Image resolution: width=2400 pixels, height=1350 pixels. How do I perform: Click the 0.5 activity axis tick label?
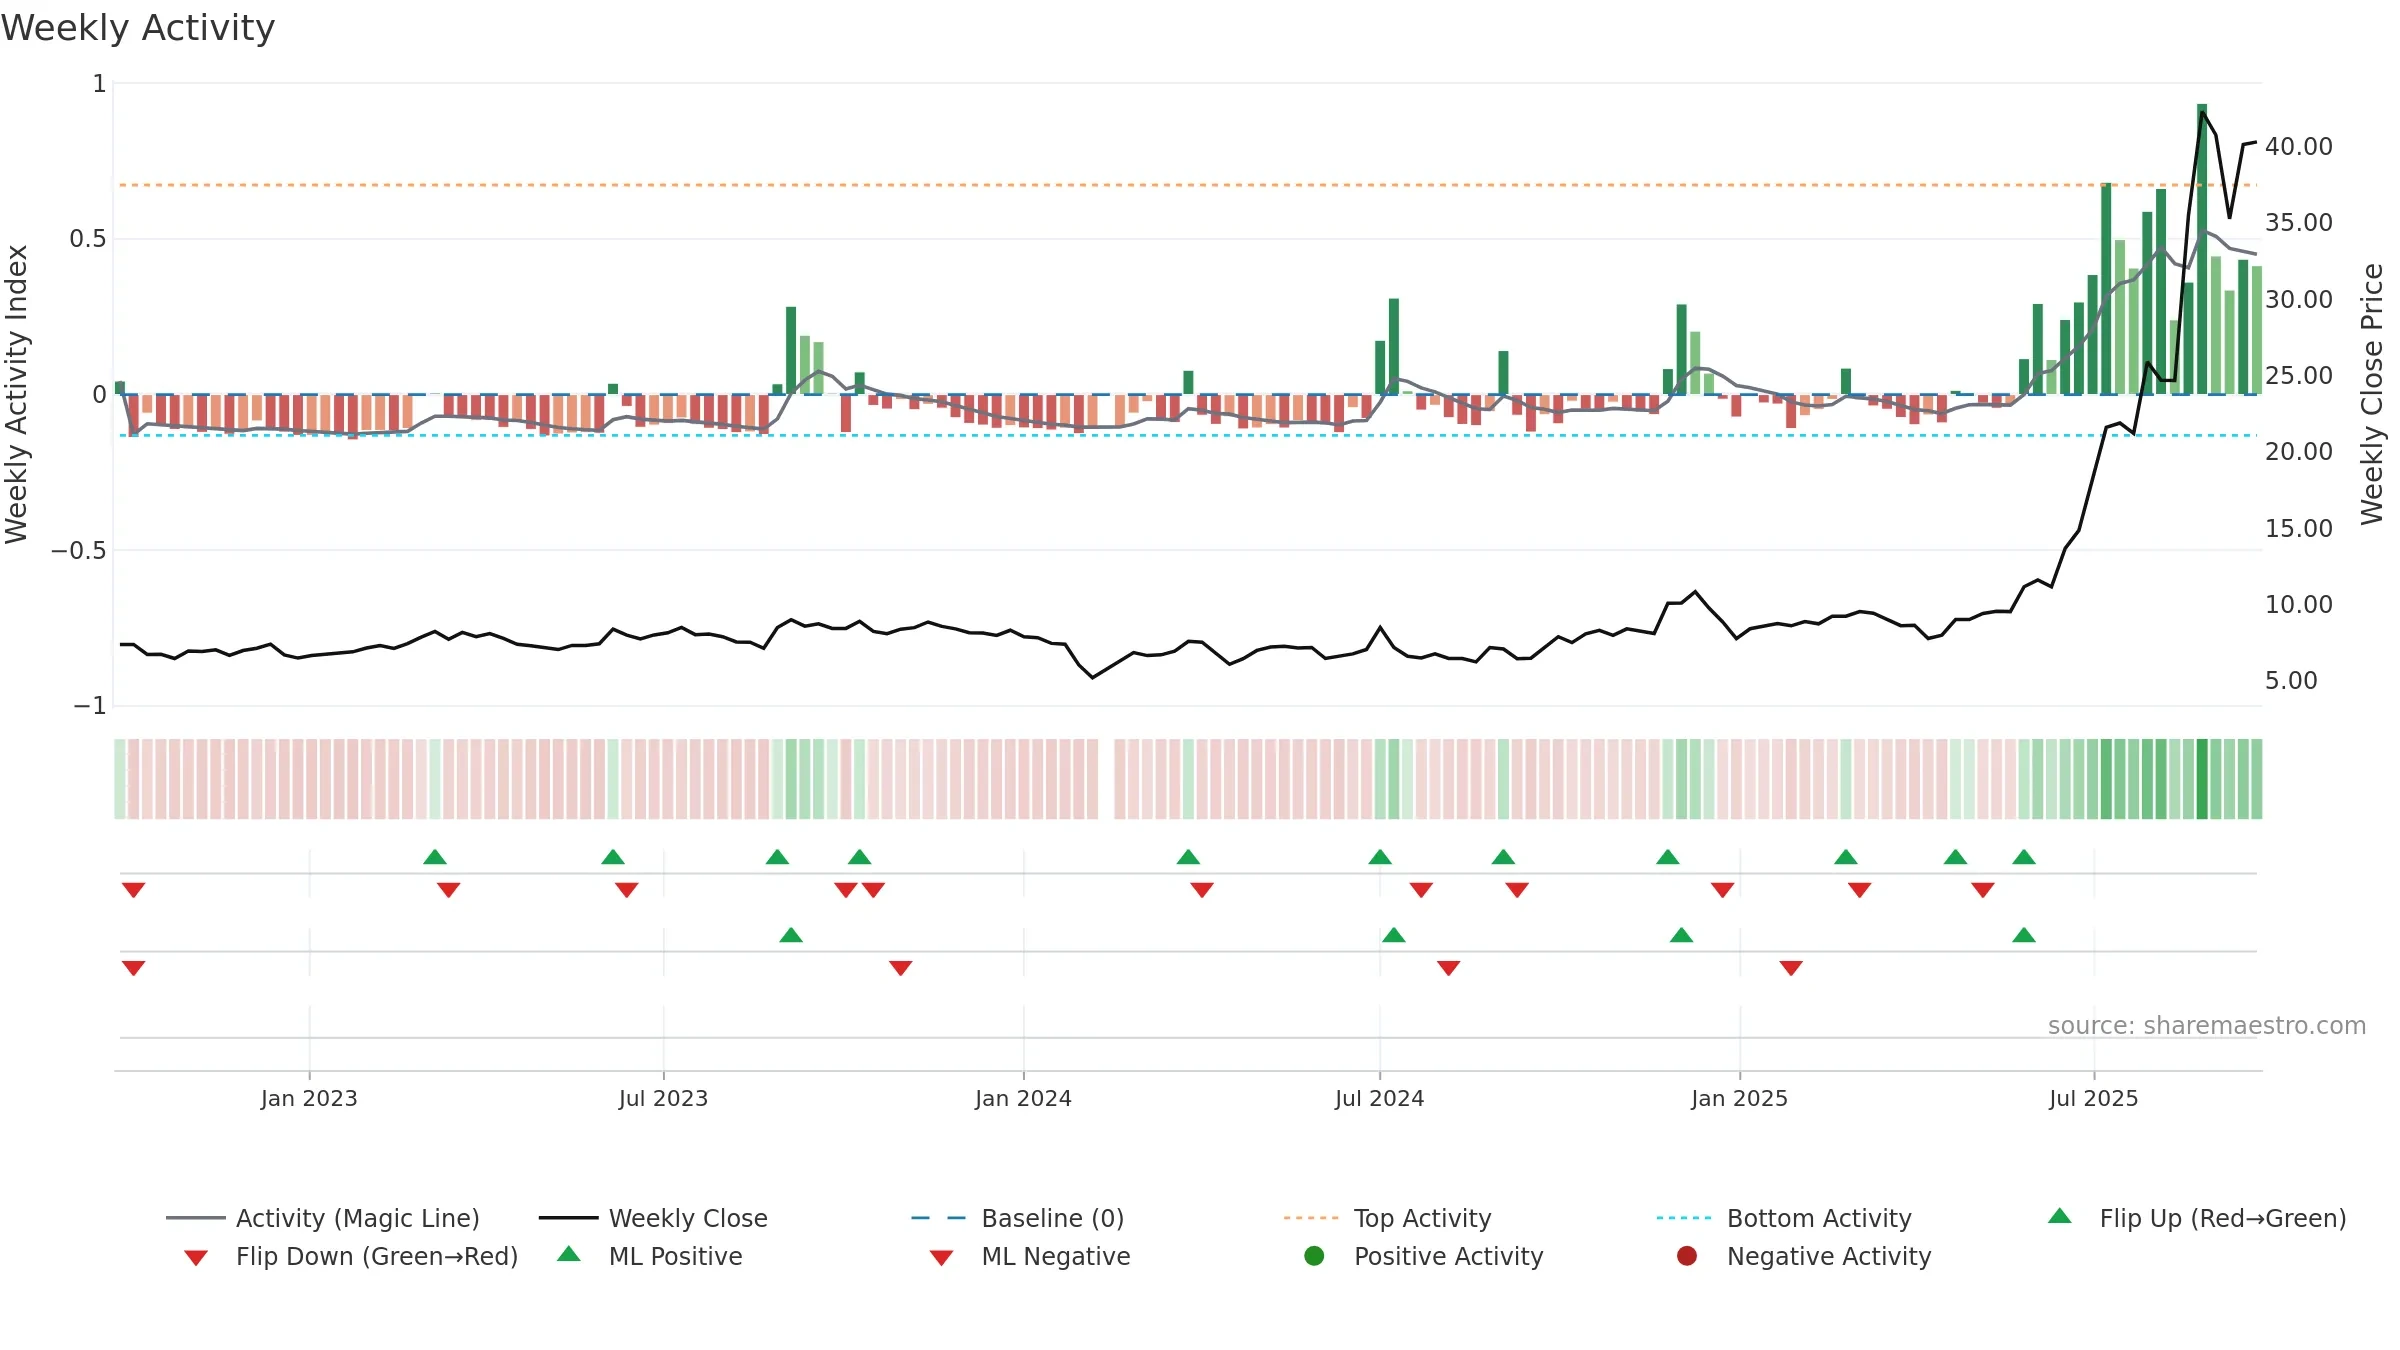pos(87,239)
